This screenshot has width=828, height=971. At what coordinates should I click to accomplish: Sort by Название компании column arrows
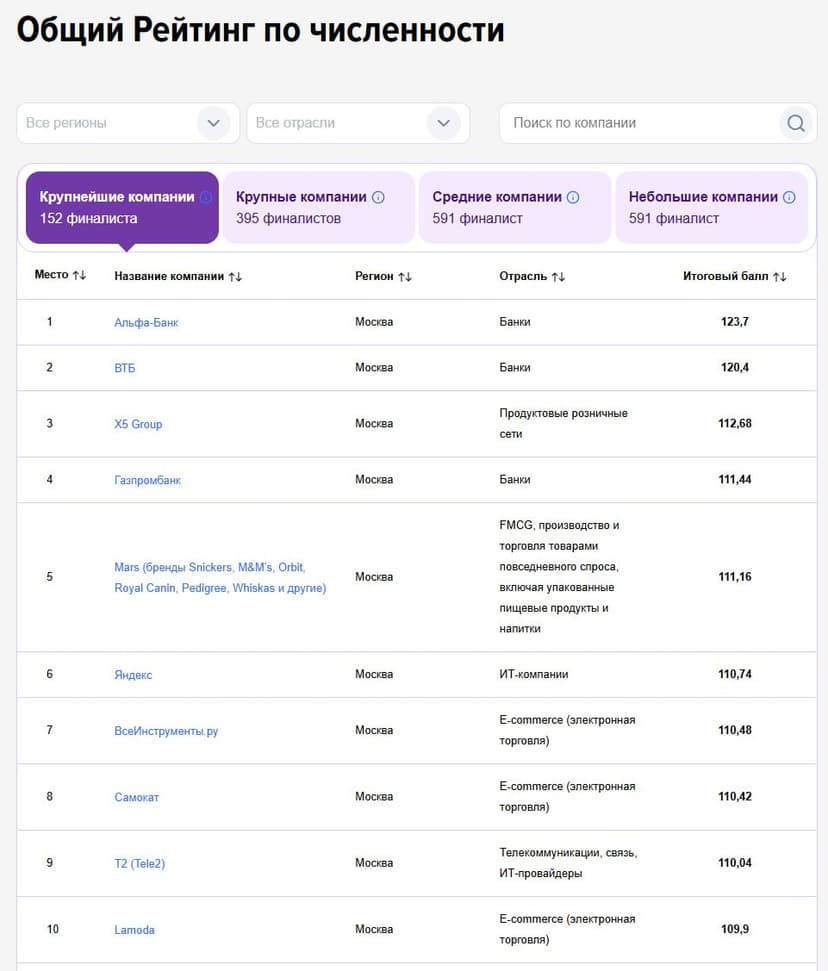click(x=235, y=276)
